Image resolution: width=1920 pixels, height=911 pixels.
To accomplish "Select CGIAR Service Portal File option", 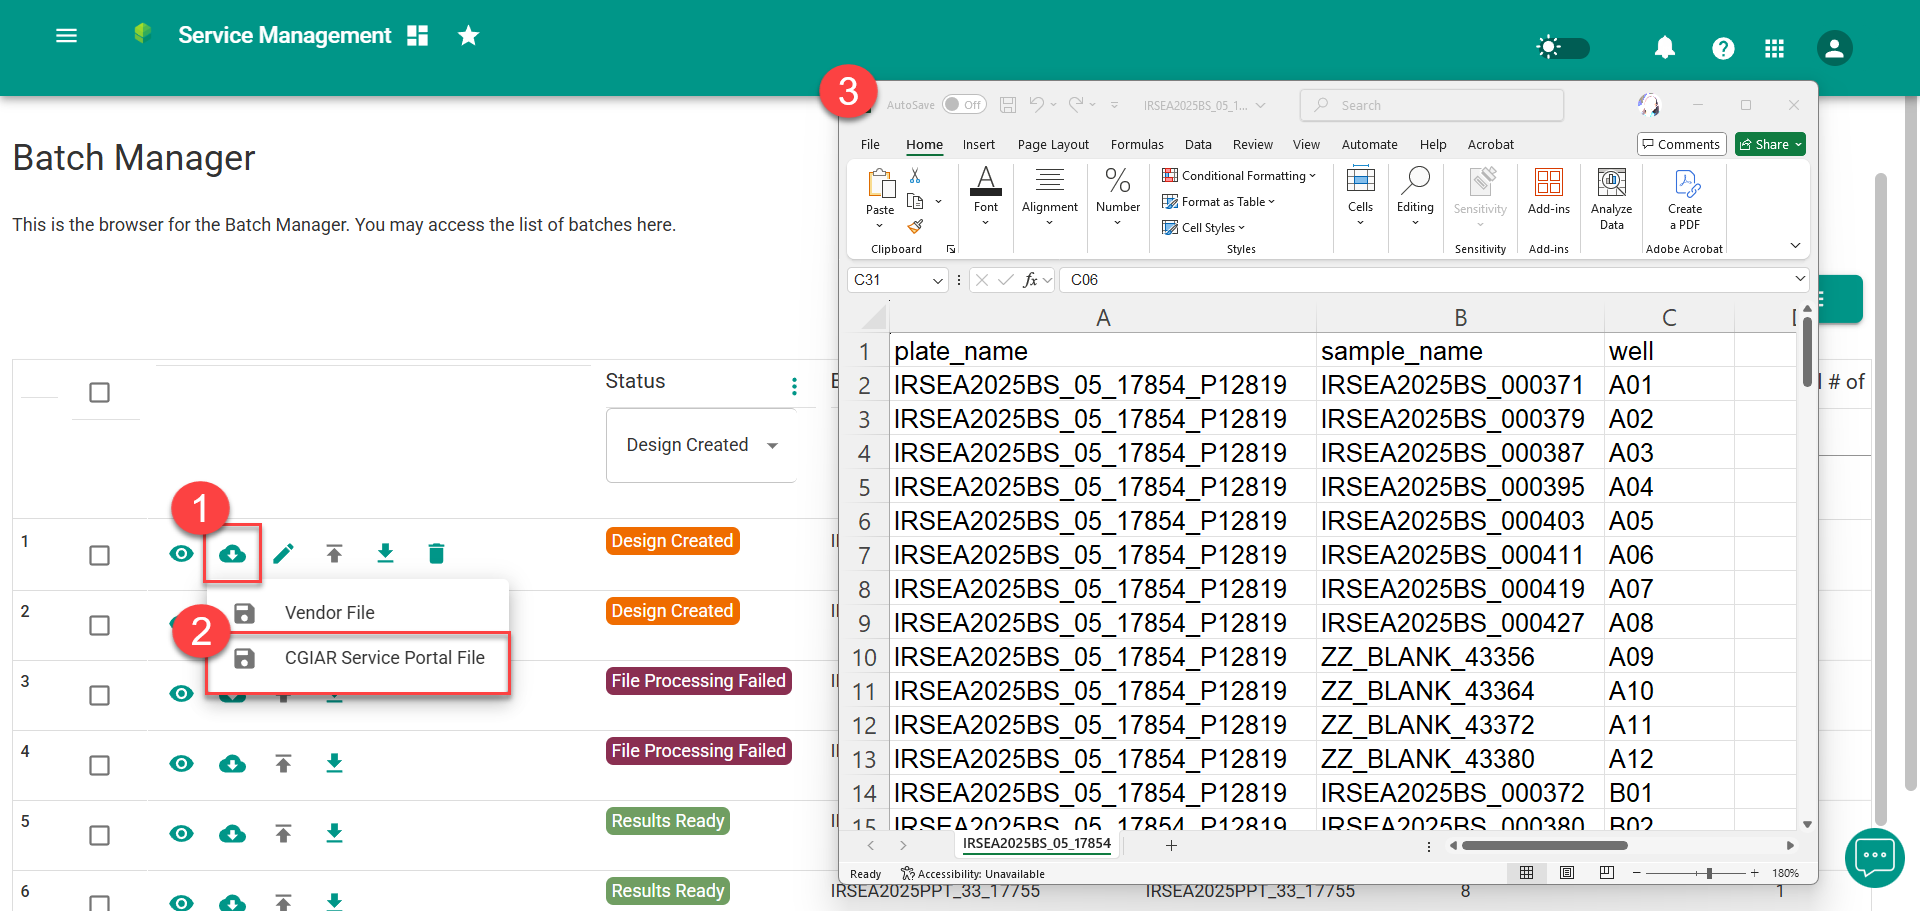I will click(384, 658).
